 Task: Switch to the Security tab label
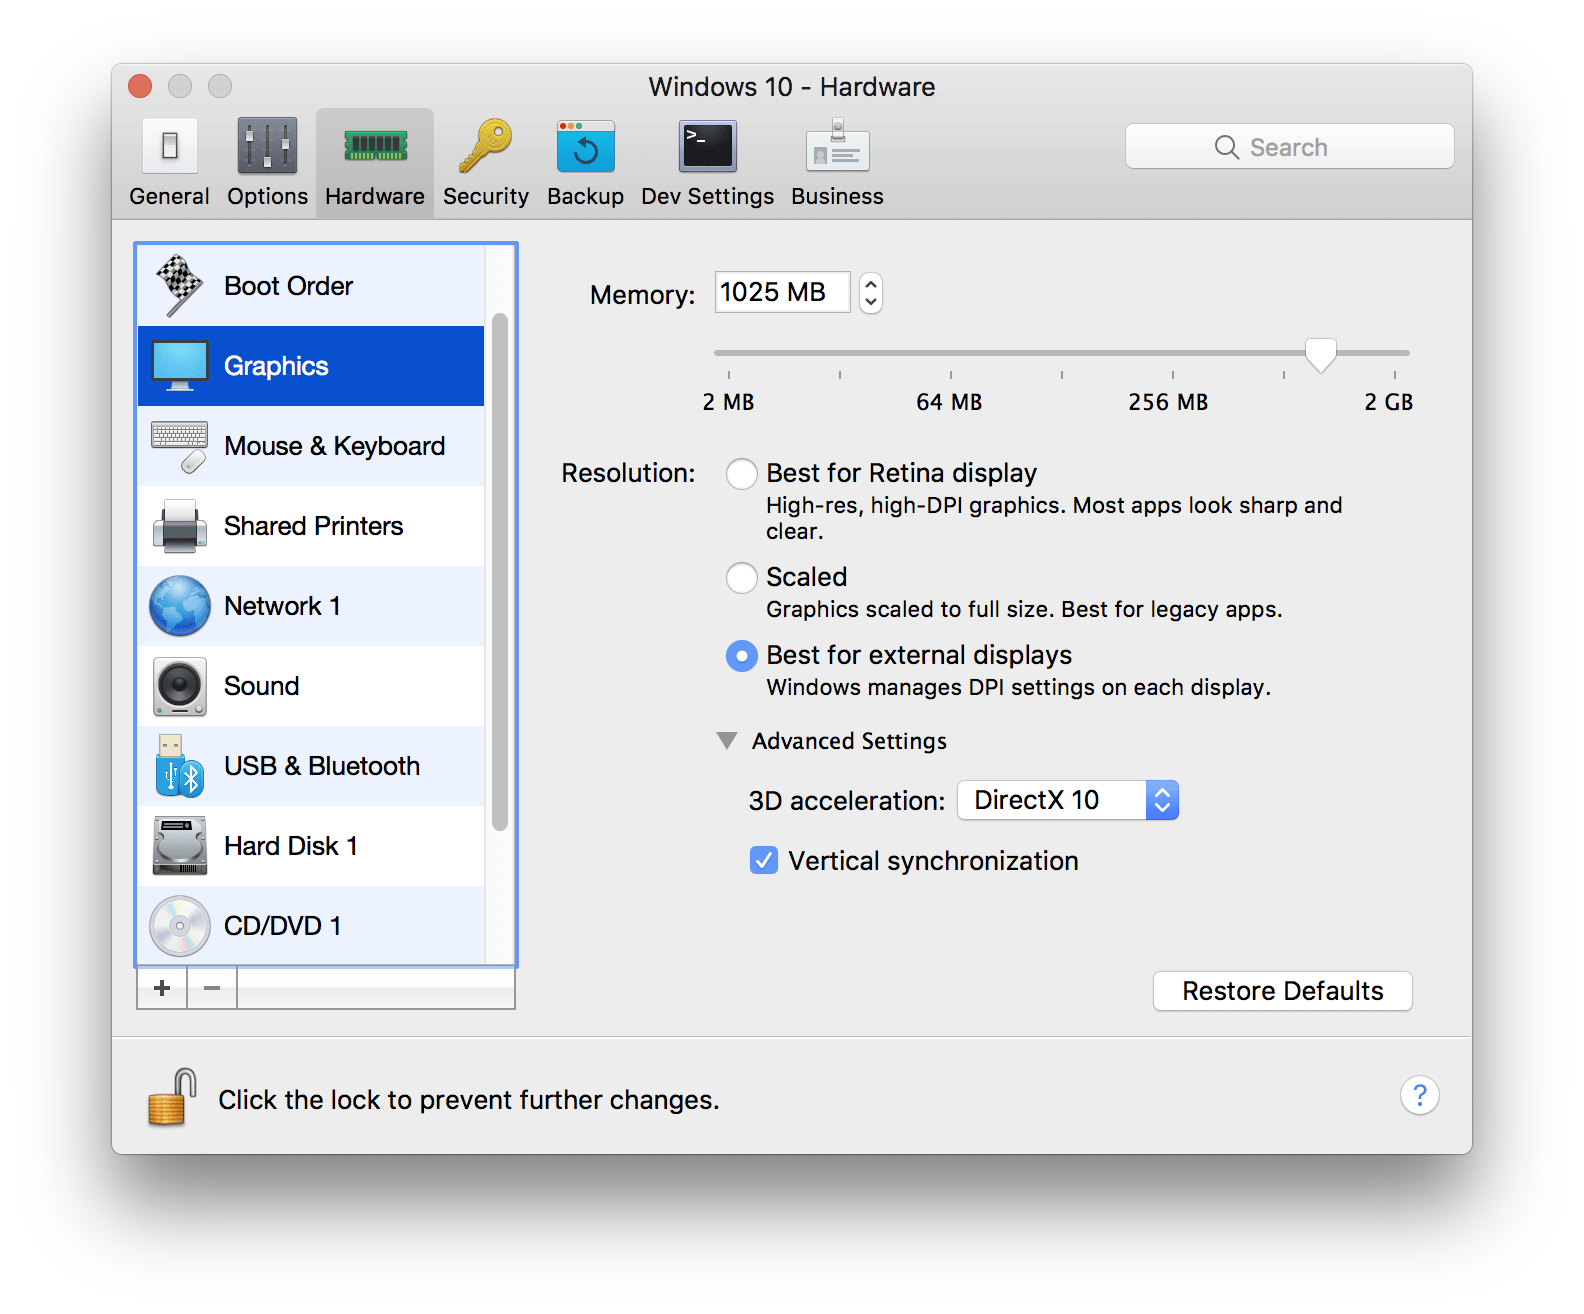tap(486, 196)
